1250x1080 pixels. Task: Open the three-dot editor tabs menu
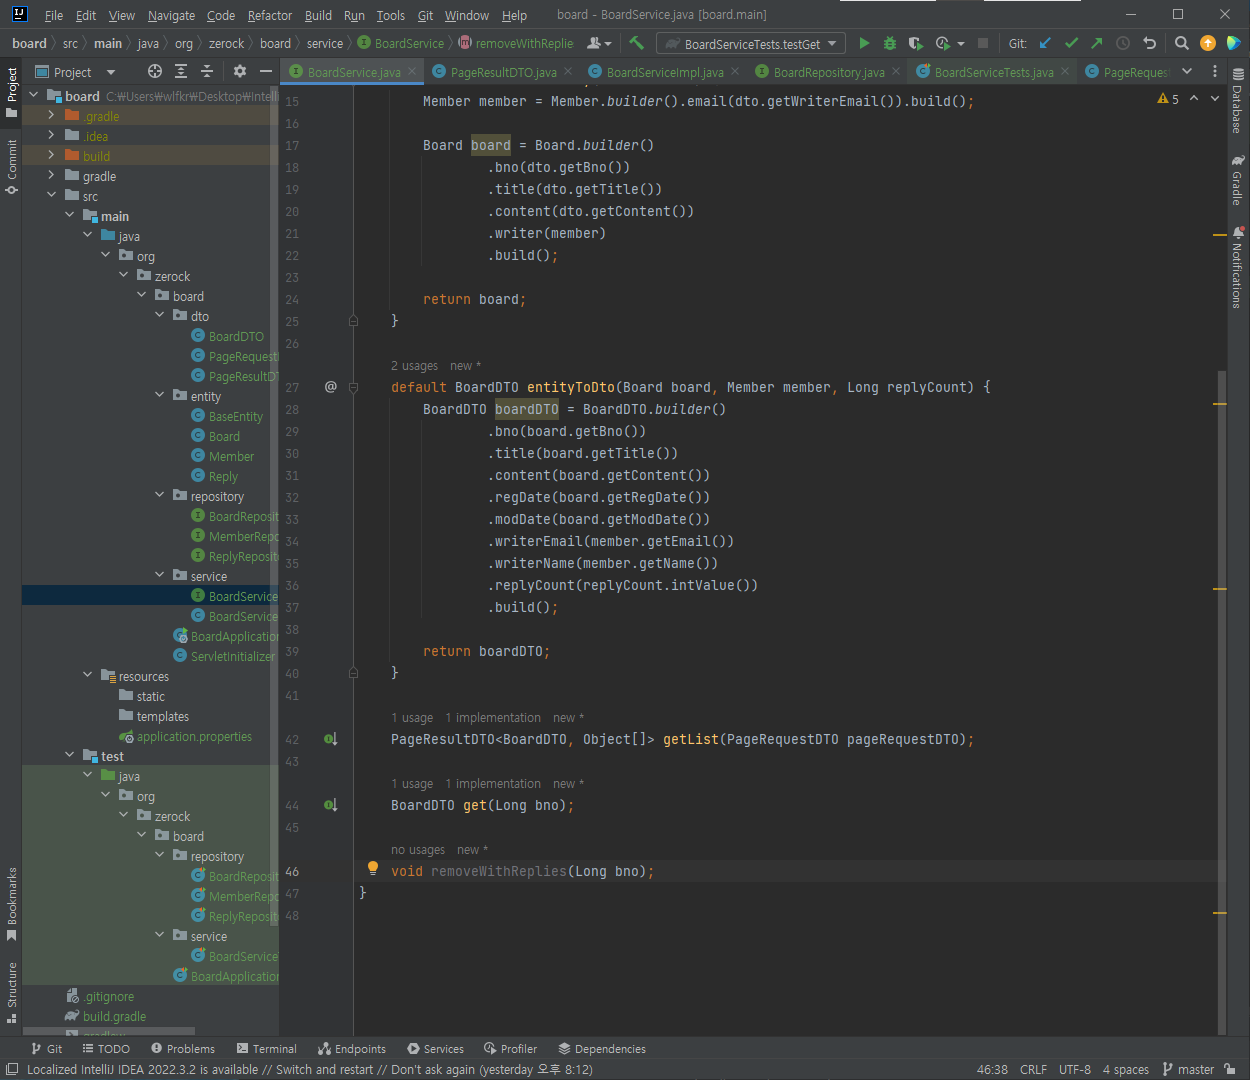coord(1215,71)
